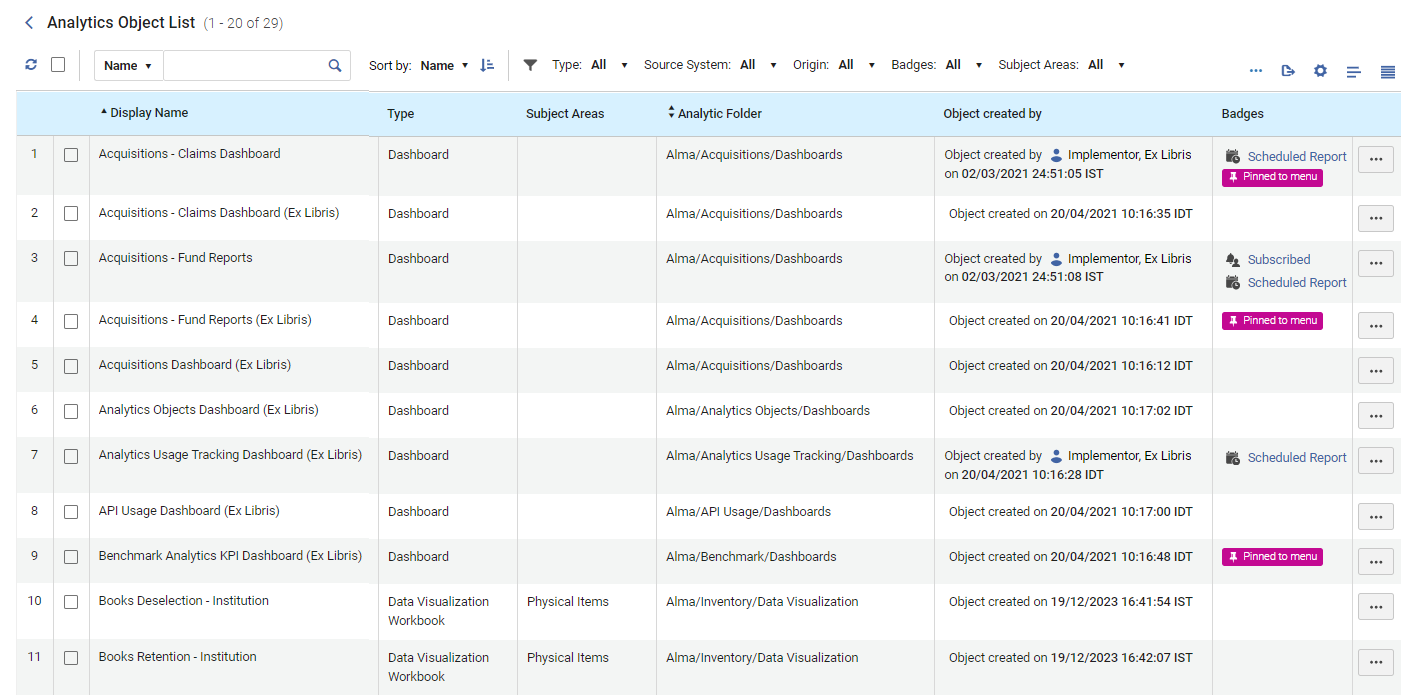Open the Scheduled Report link in row 7
1401x695 pixels.
coord(1297,458)
